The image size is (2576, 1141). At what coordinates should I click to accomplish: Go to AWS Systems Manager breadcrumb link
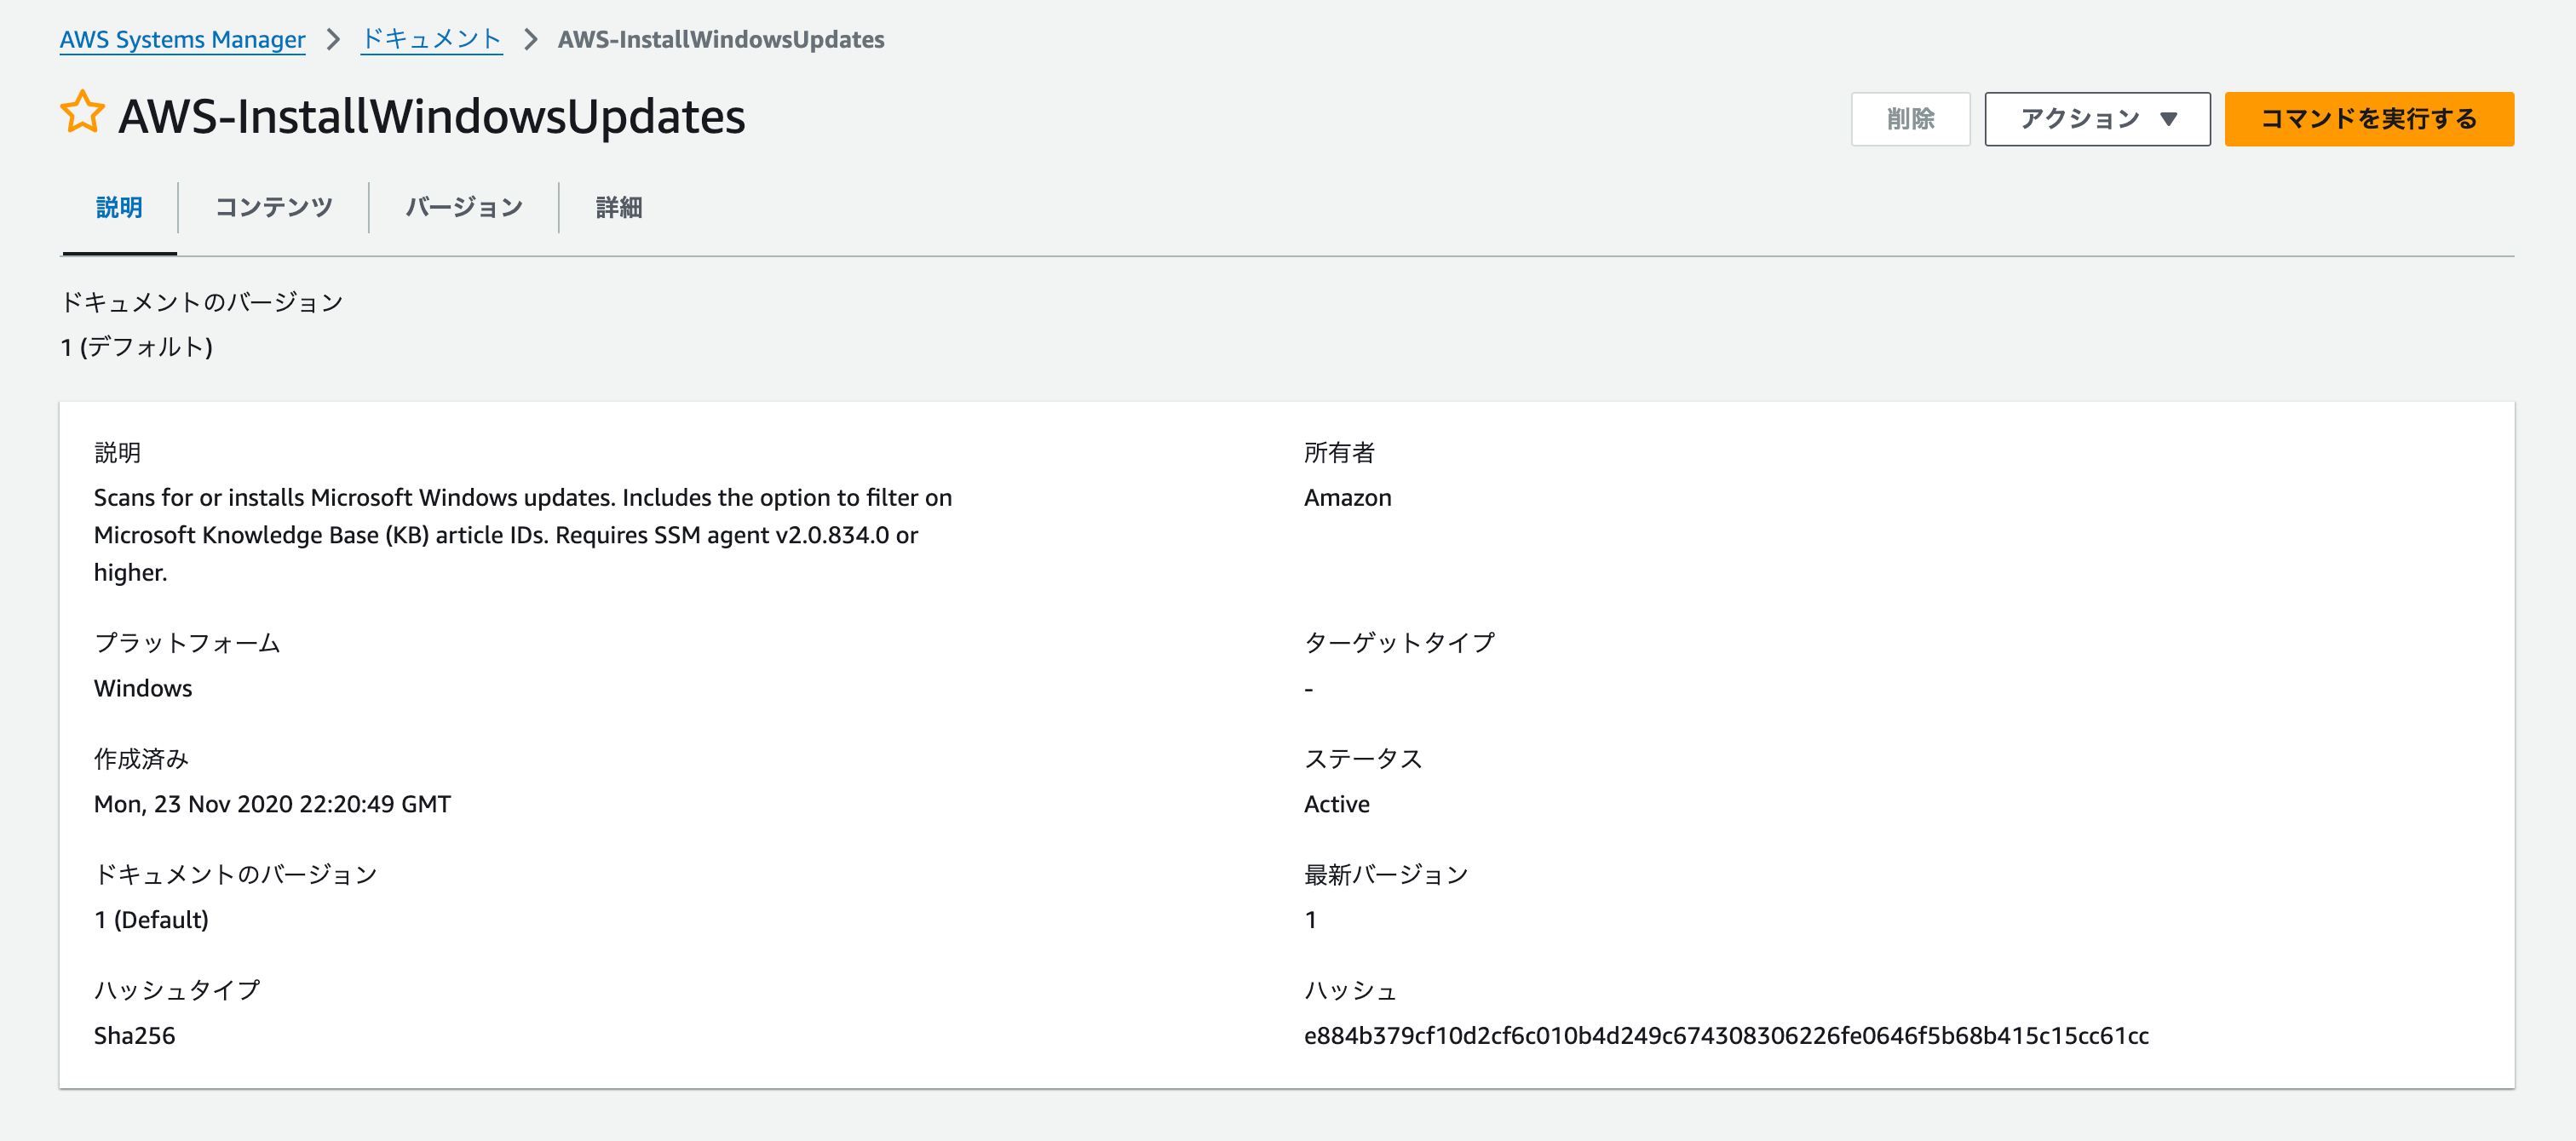tap(182, 39)
